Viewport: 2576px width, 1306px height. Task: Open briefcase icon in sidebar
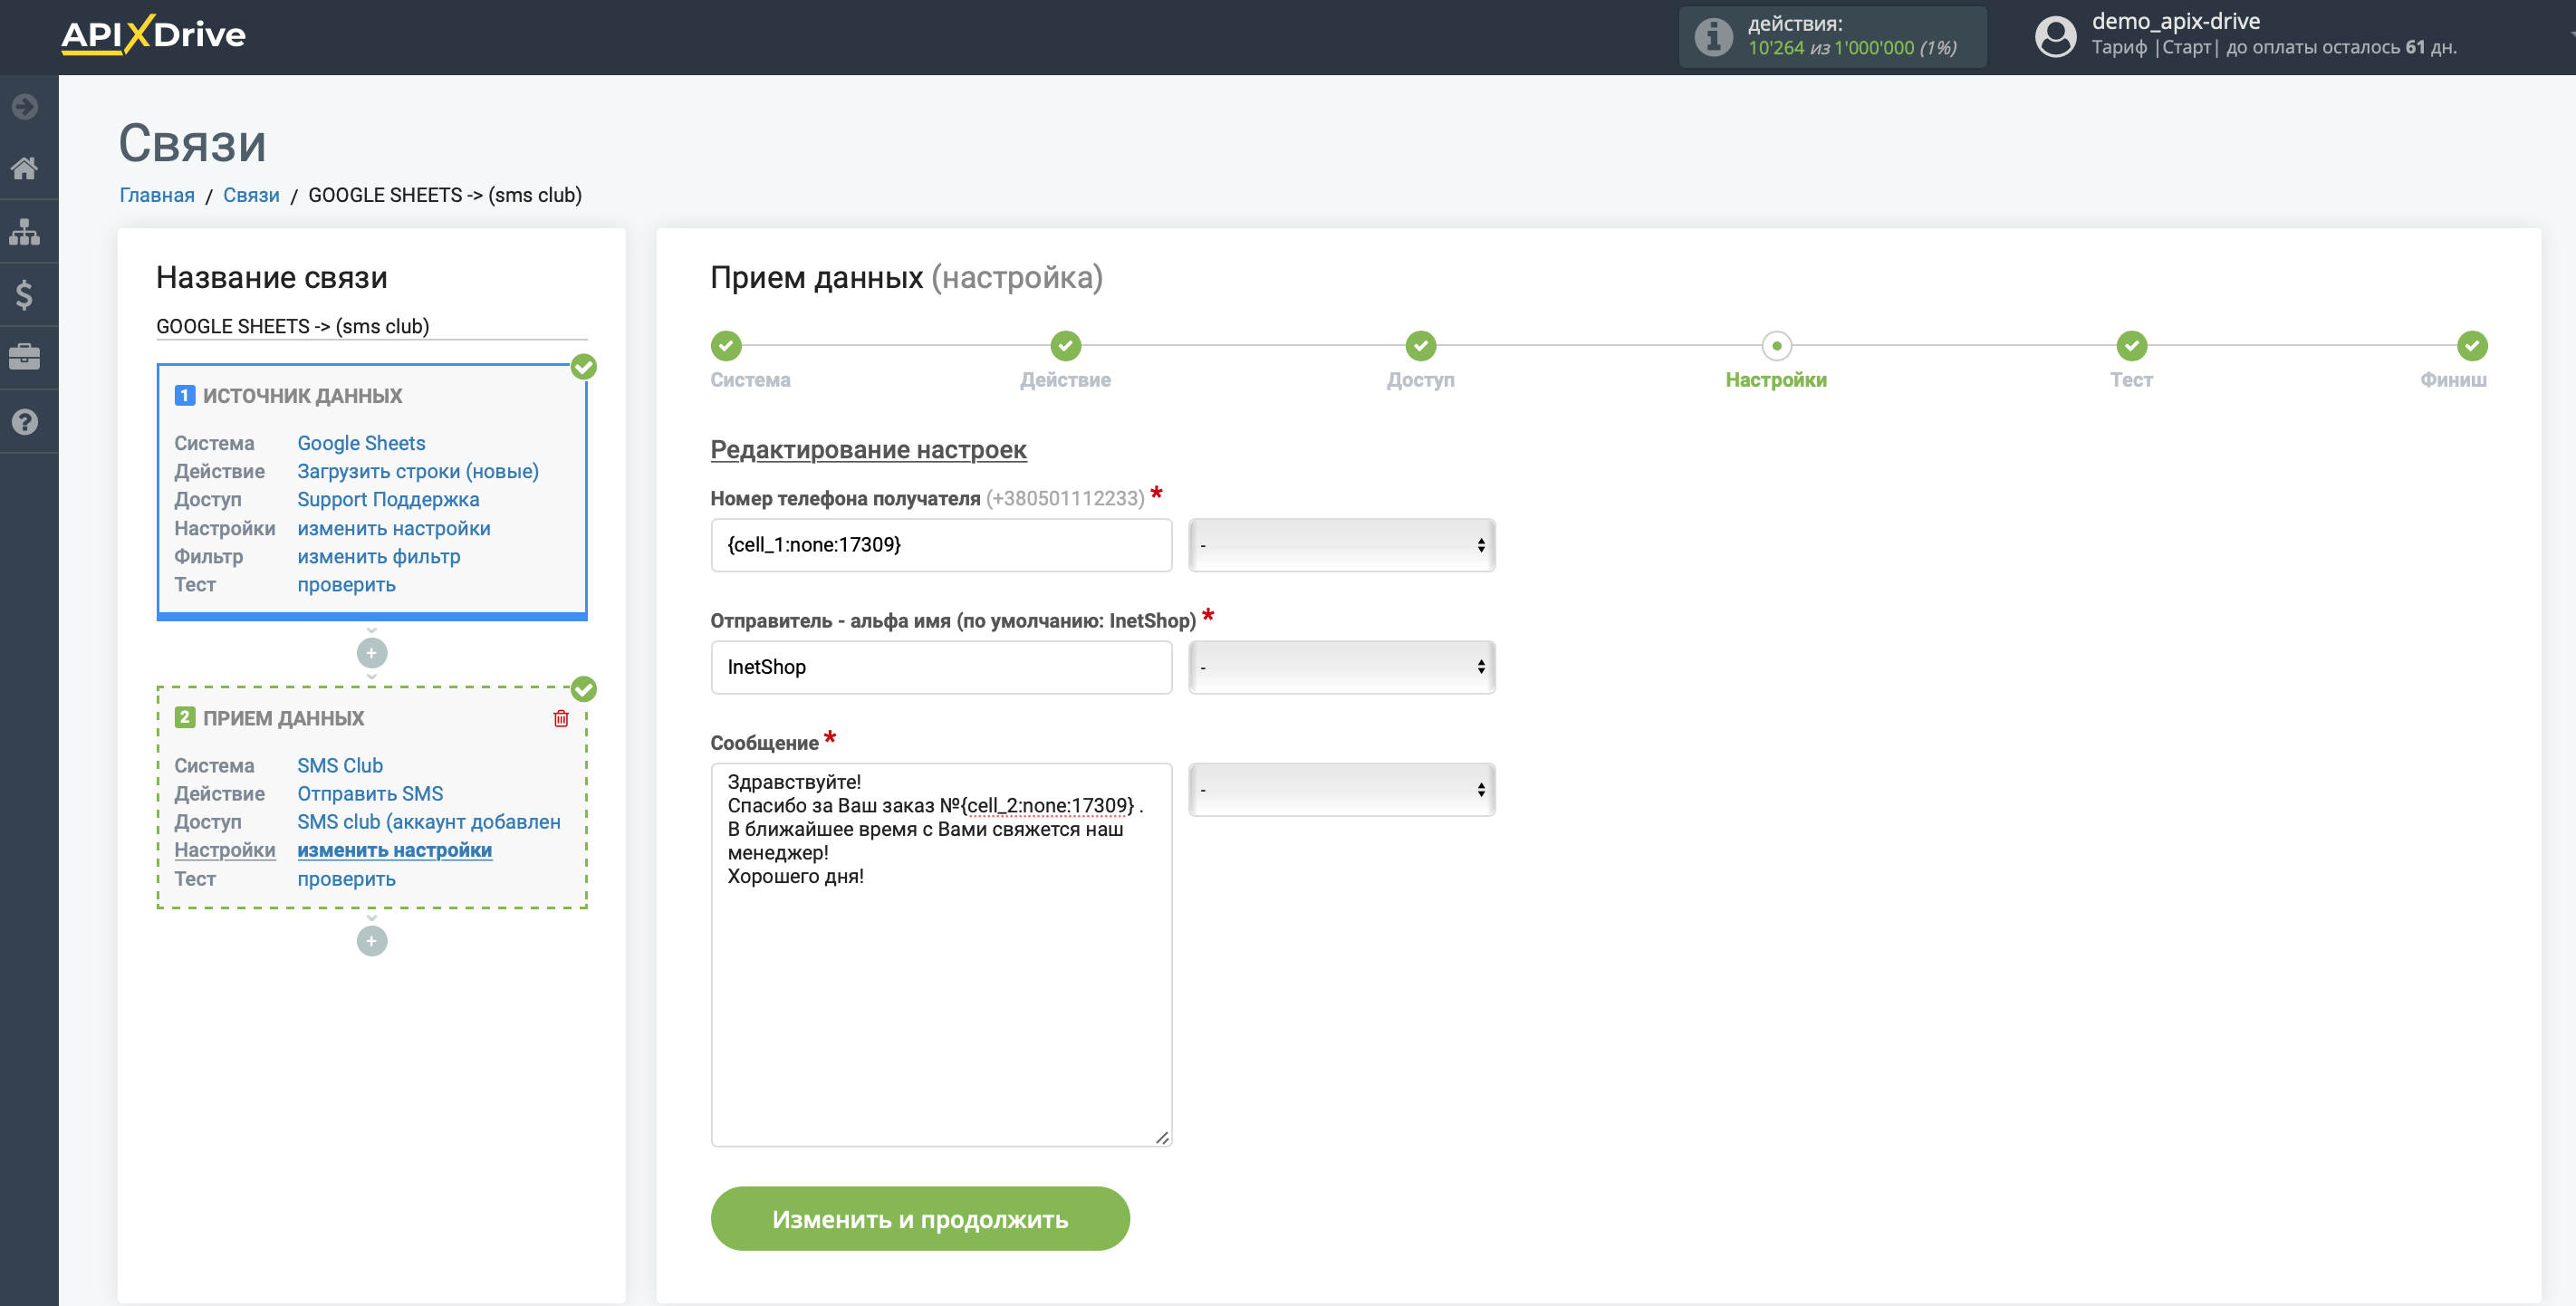pos(25,357)
